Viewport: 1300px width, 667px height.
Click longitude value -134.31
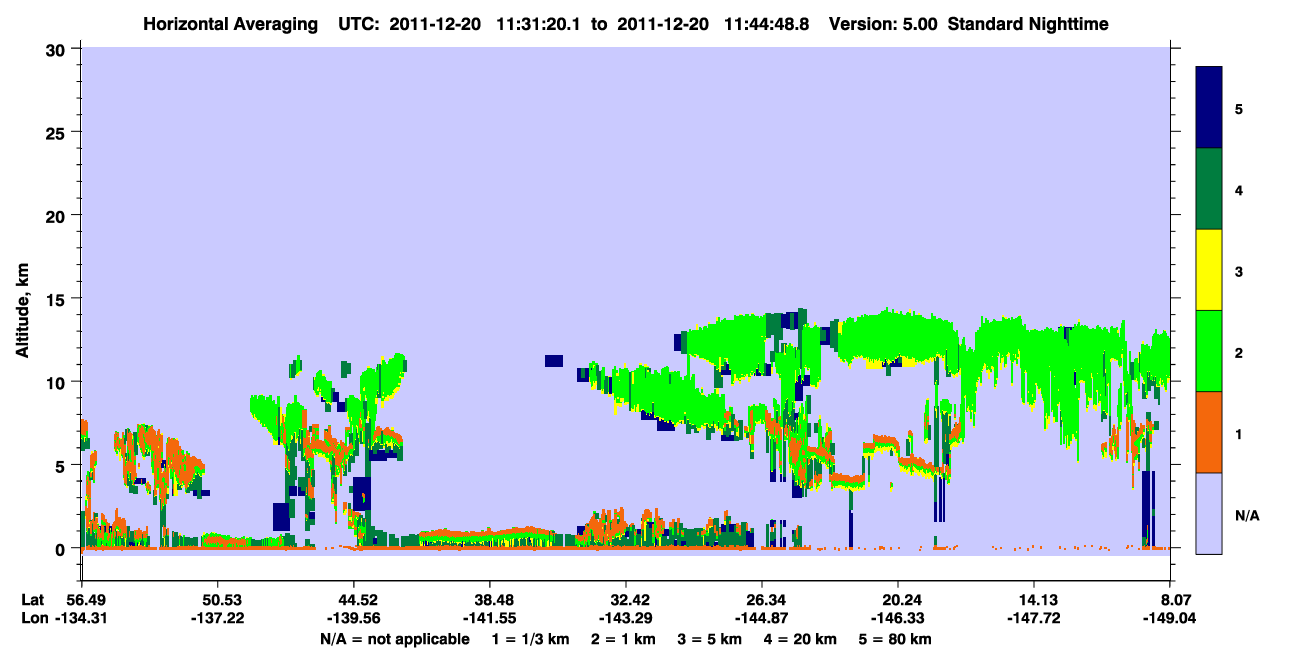[x=81, y=618]
